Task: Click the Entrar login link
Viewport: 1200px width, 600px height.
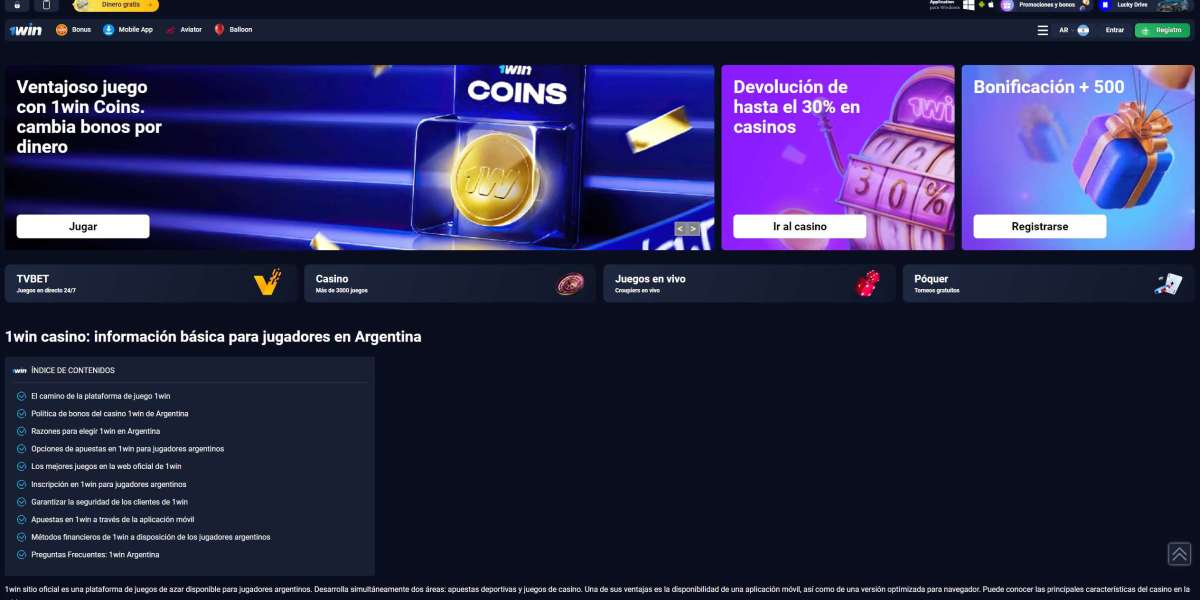Action: pos(1115,30)
